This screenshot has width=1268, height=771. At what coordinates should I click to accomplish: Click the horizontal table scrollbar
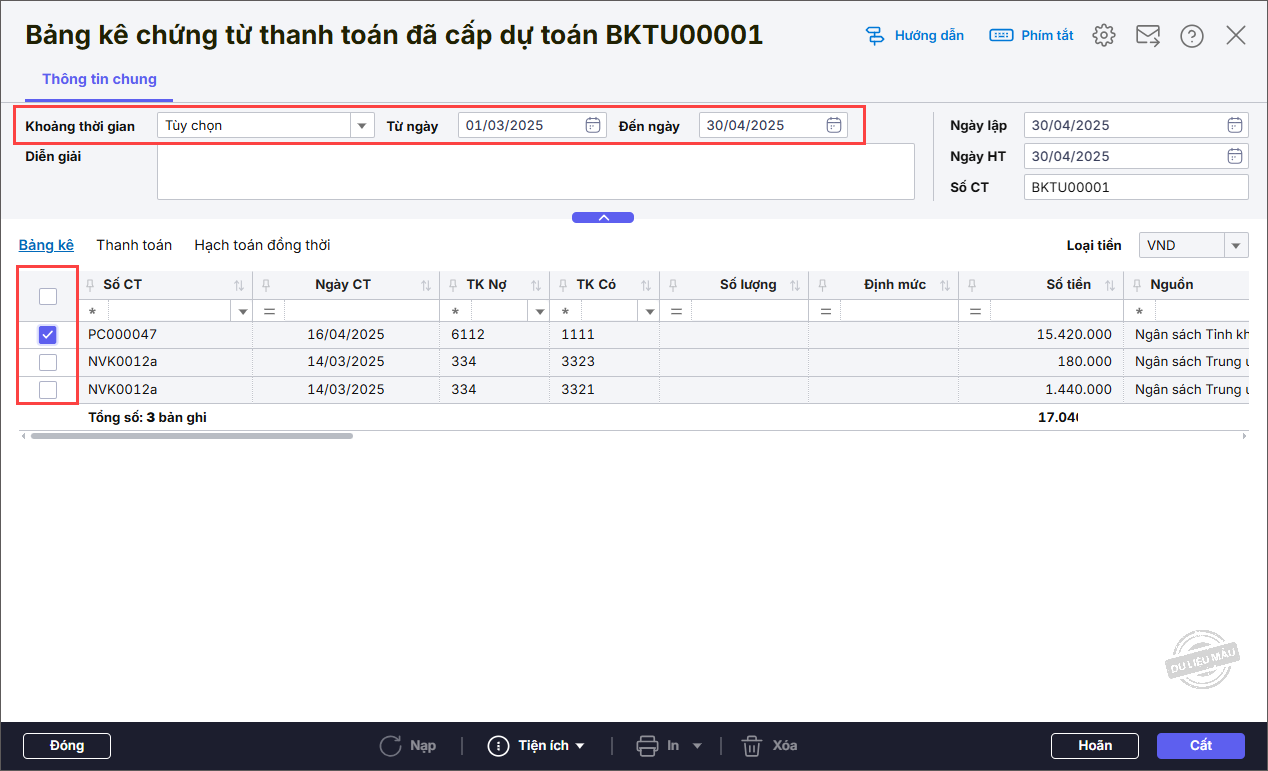tap(191, 436)
